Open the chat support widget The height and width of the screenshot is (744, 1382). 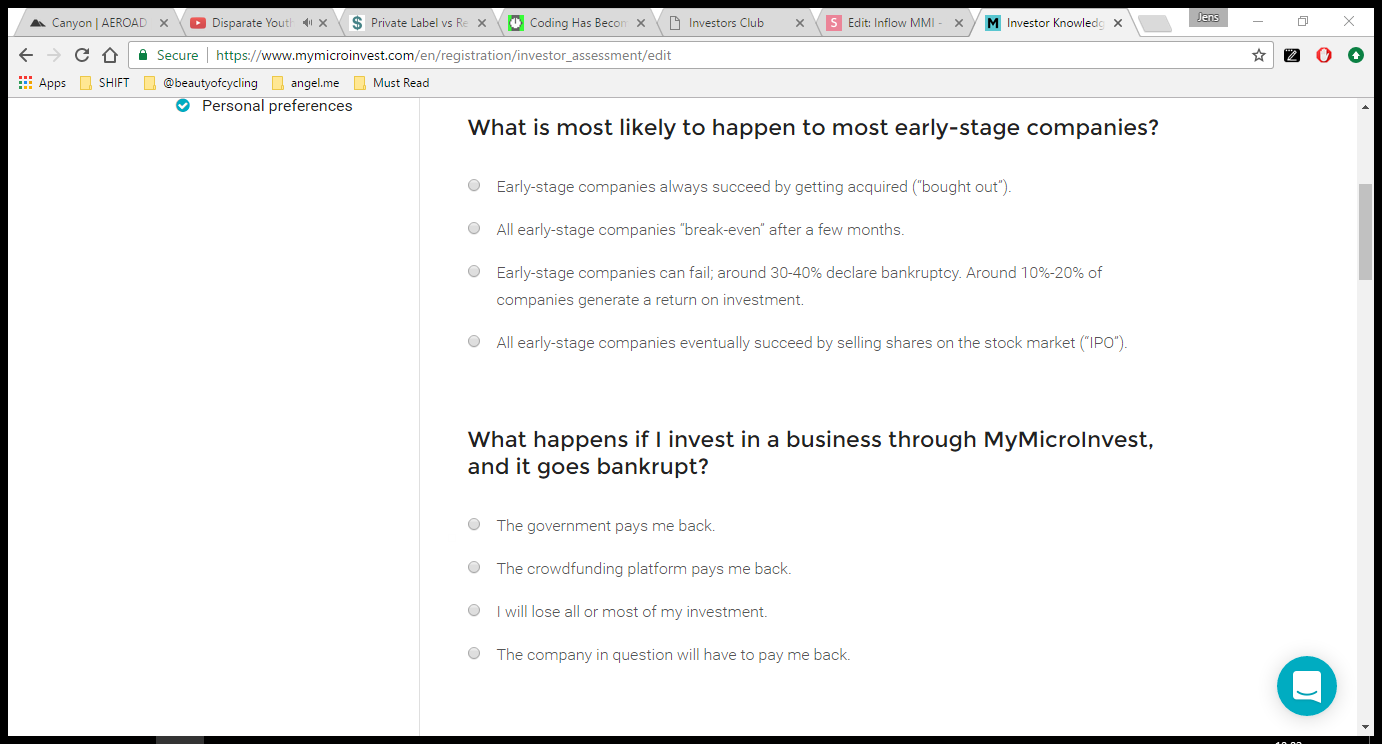pyautogui.click(x=1306, y=686)
